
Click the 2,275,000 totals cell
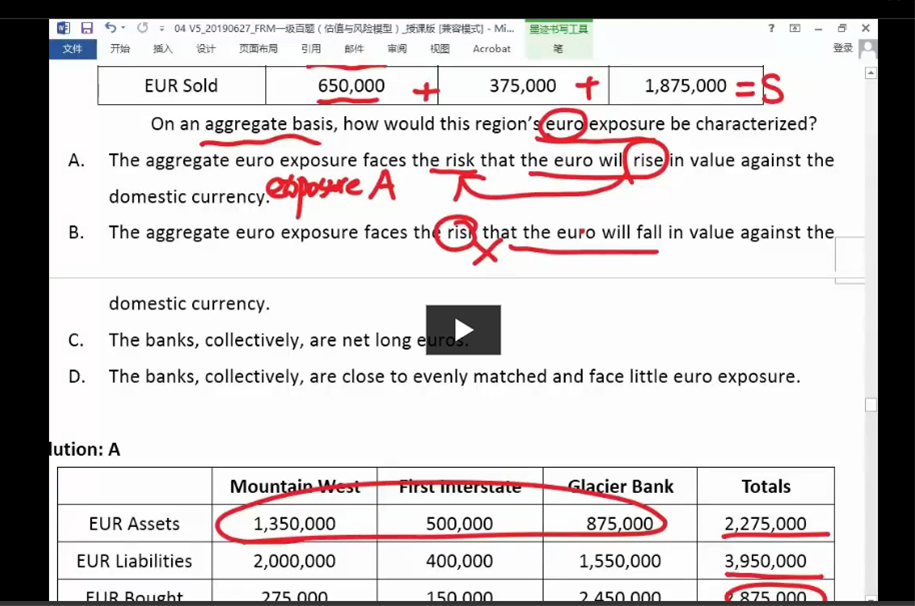[x=766, y=524]
